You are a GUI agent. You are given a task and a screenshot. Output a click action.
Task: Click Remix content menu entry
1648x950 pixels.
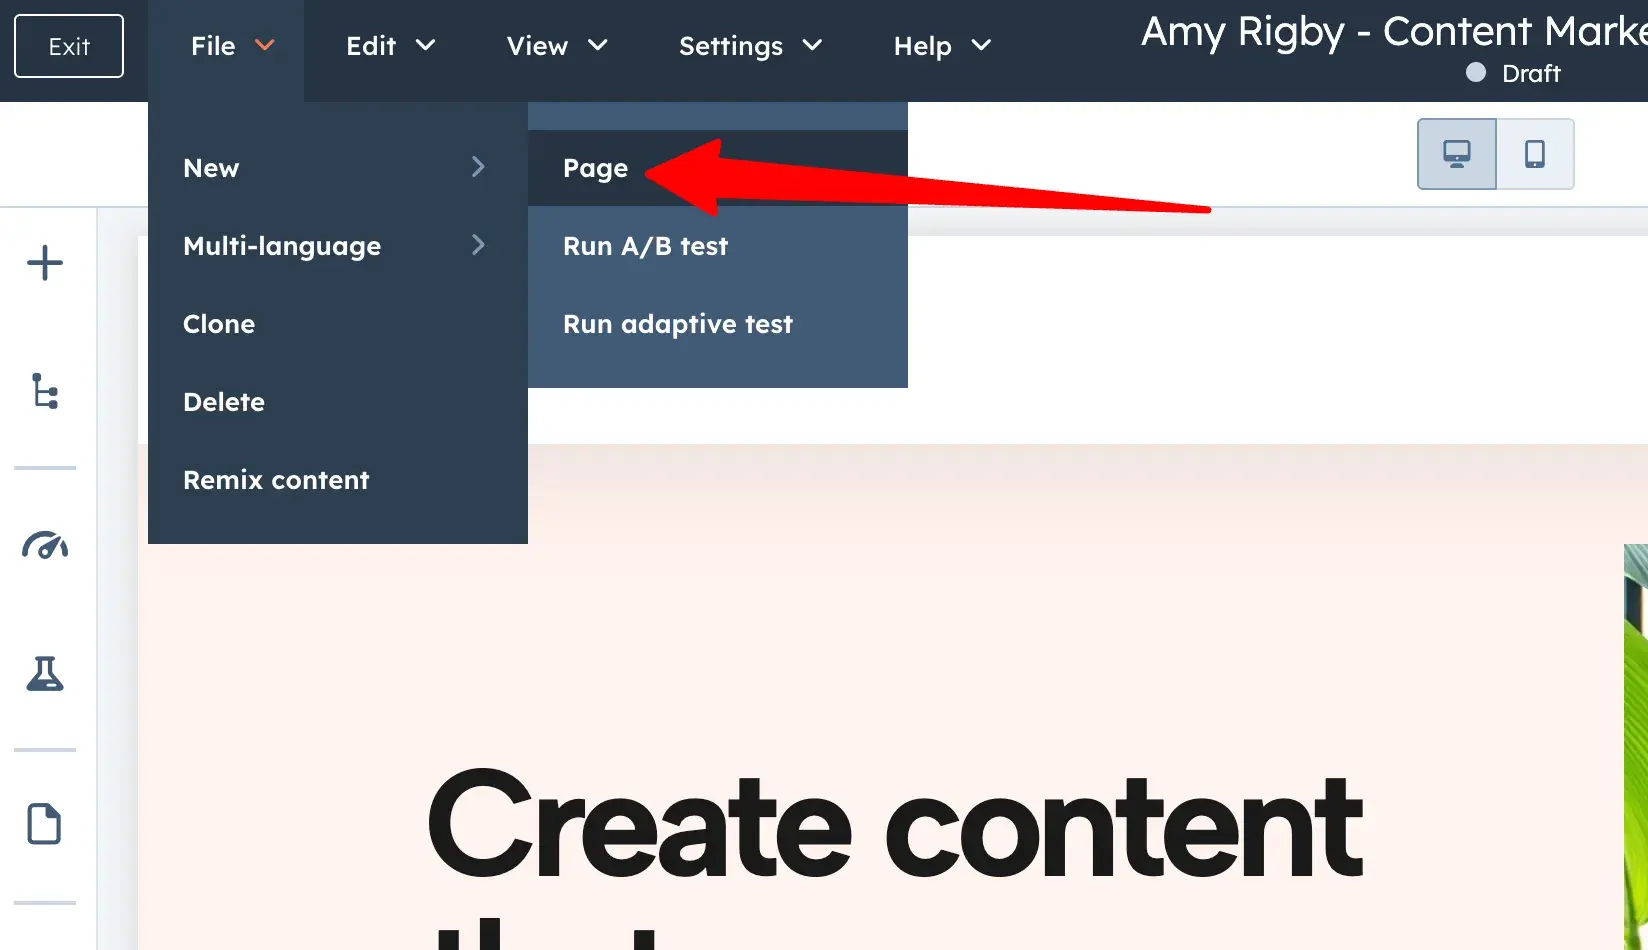[276, 480]
